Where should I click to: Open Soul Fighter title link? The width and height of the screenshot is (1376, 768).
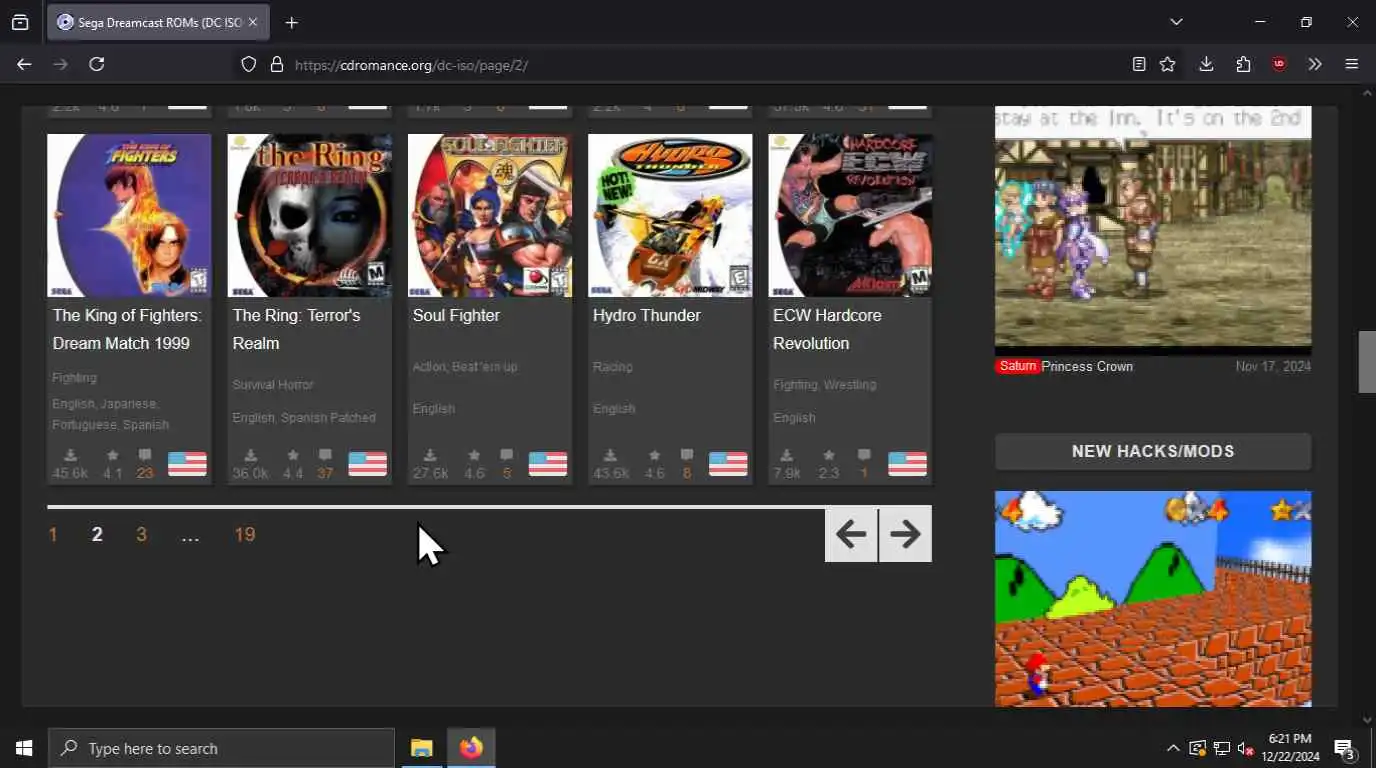pyautogui.click(x=456, y=315)
